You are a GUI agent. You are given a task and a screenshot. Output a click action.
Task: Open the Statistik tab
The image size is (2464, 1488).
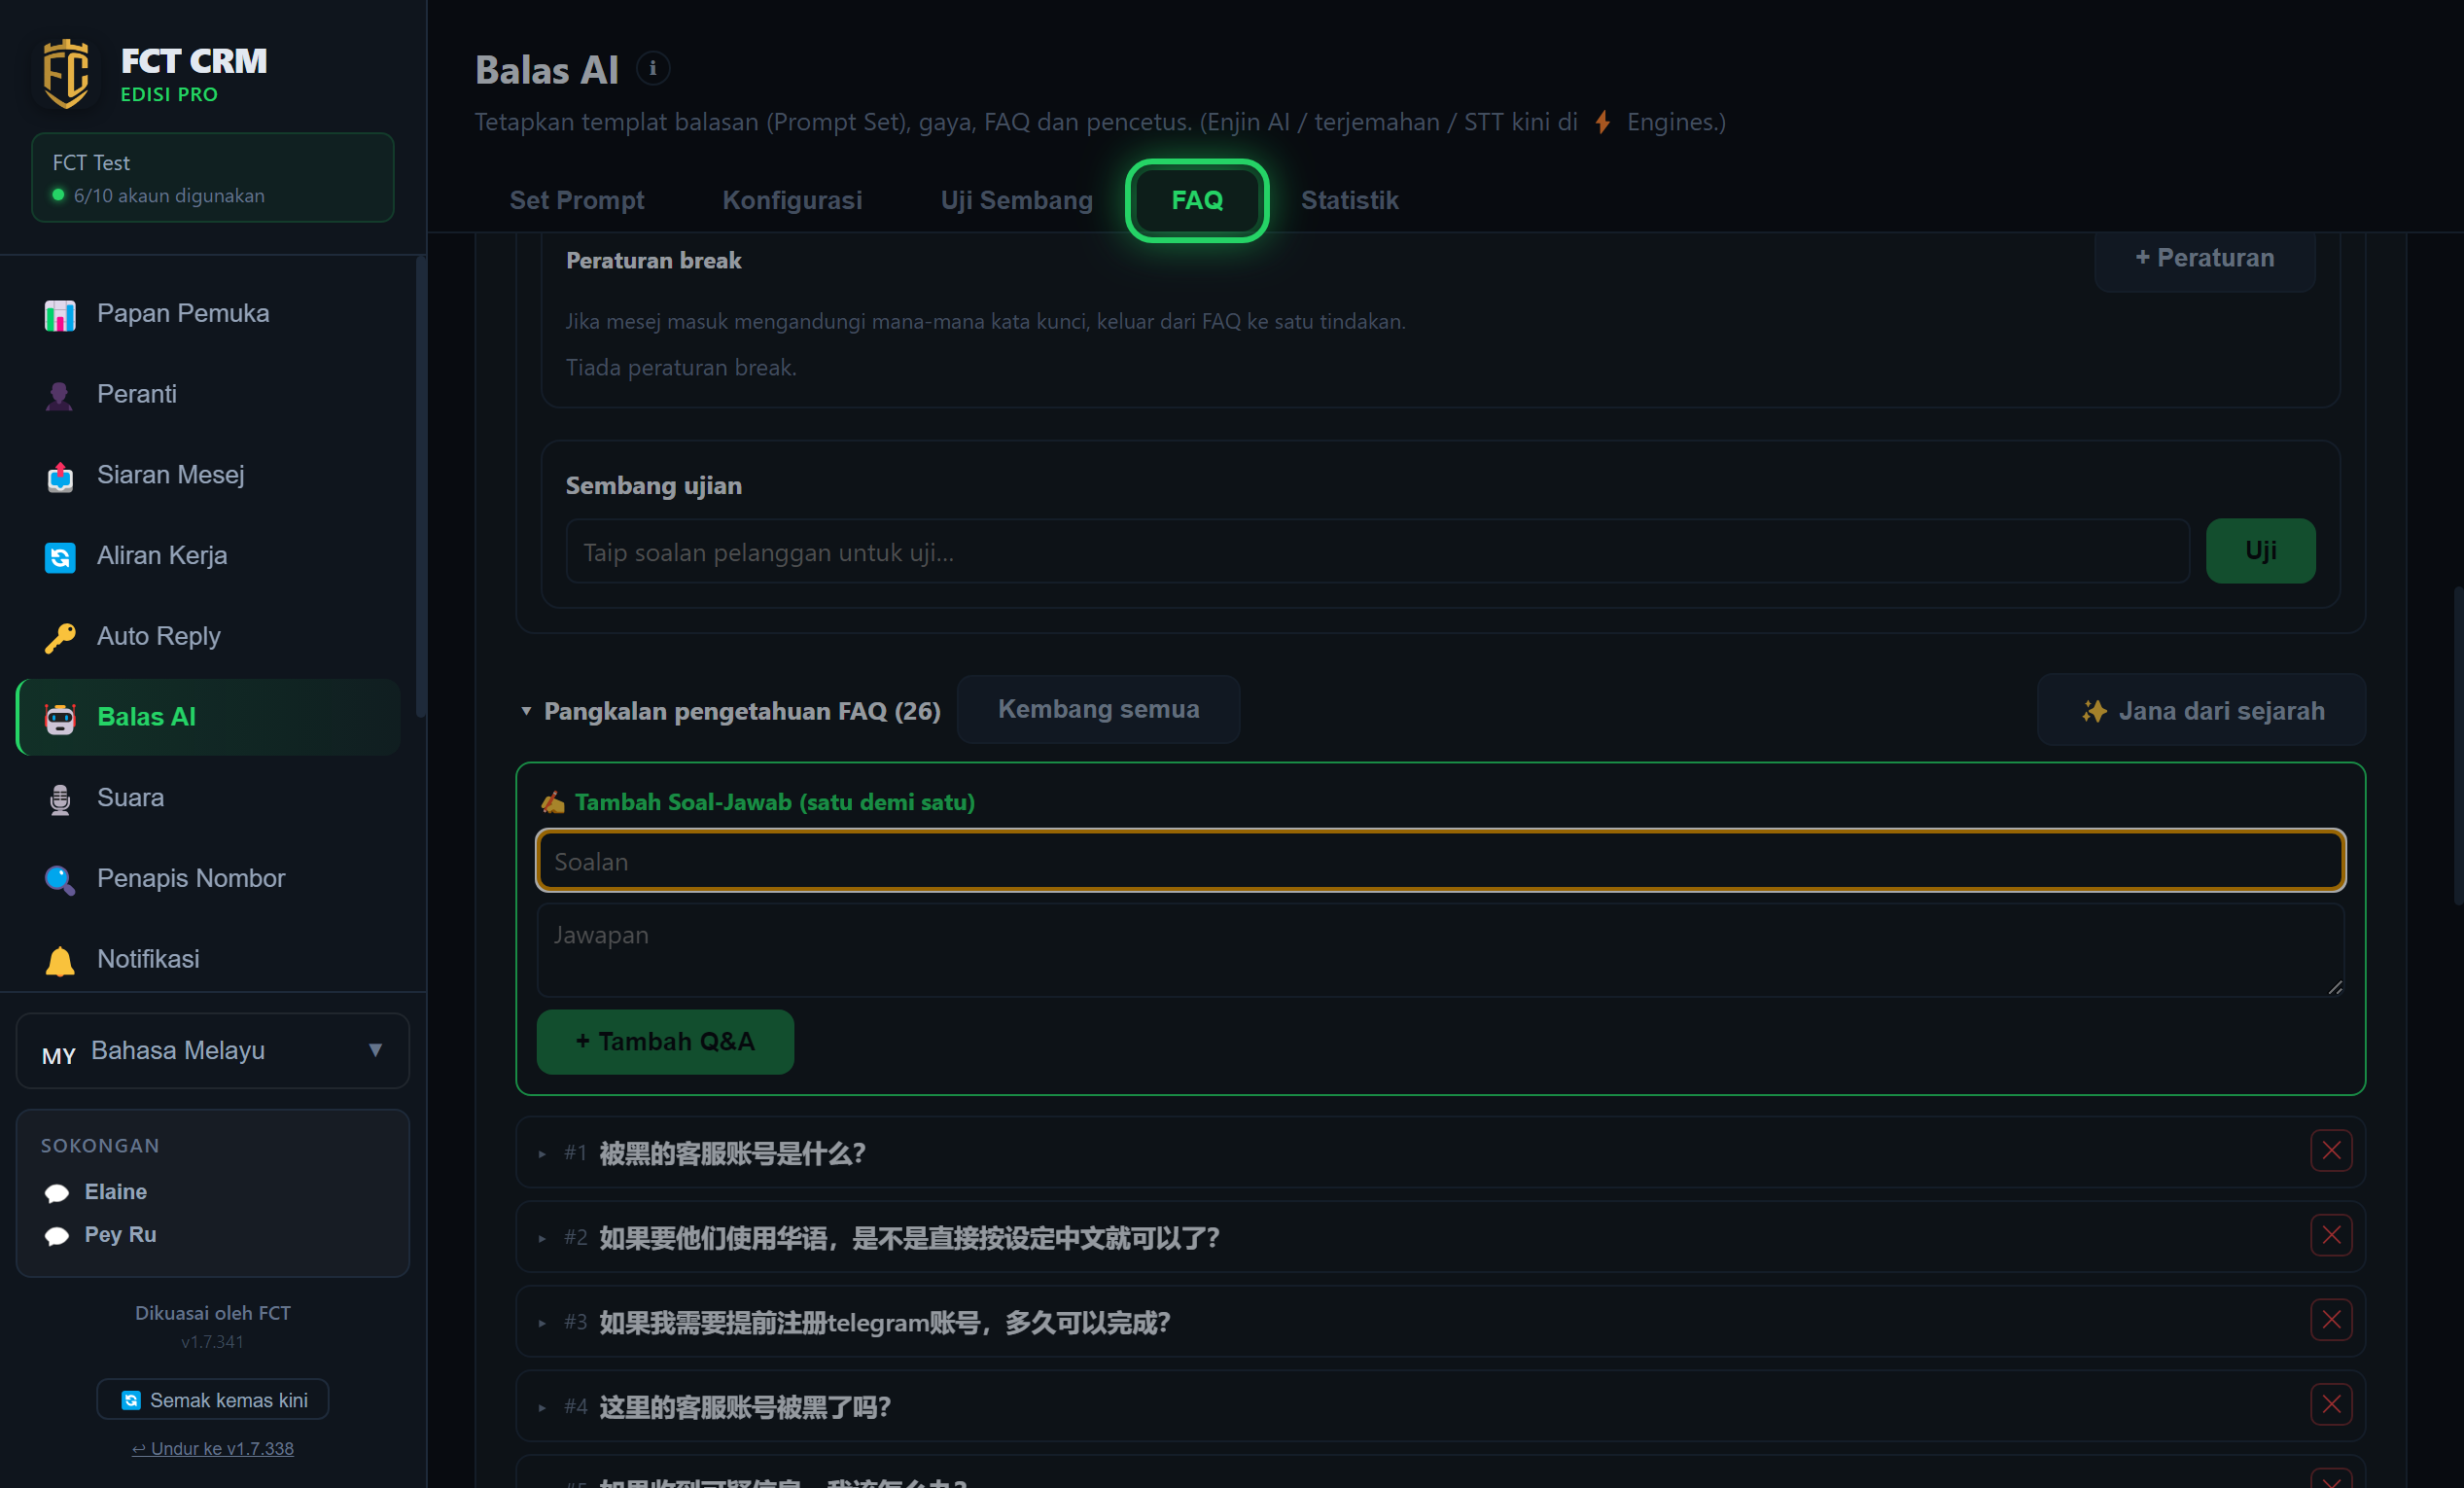coord(1349,200)
